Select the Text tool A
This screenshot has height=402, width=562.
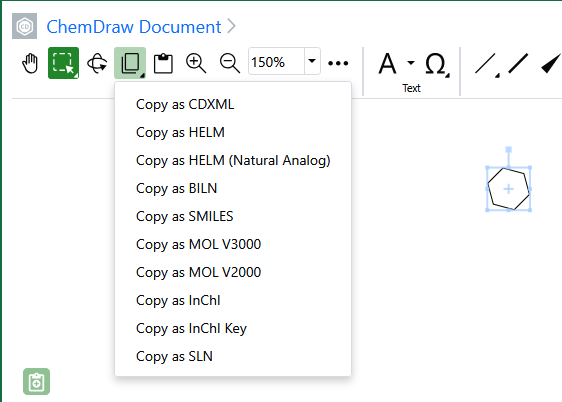coord(387,63)
